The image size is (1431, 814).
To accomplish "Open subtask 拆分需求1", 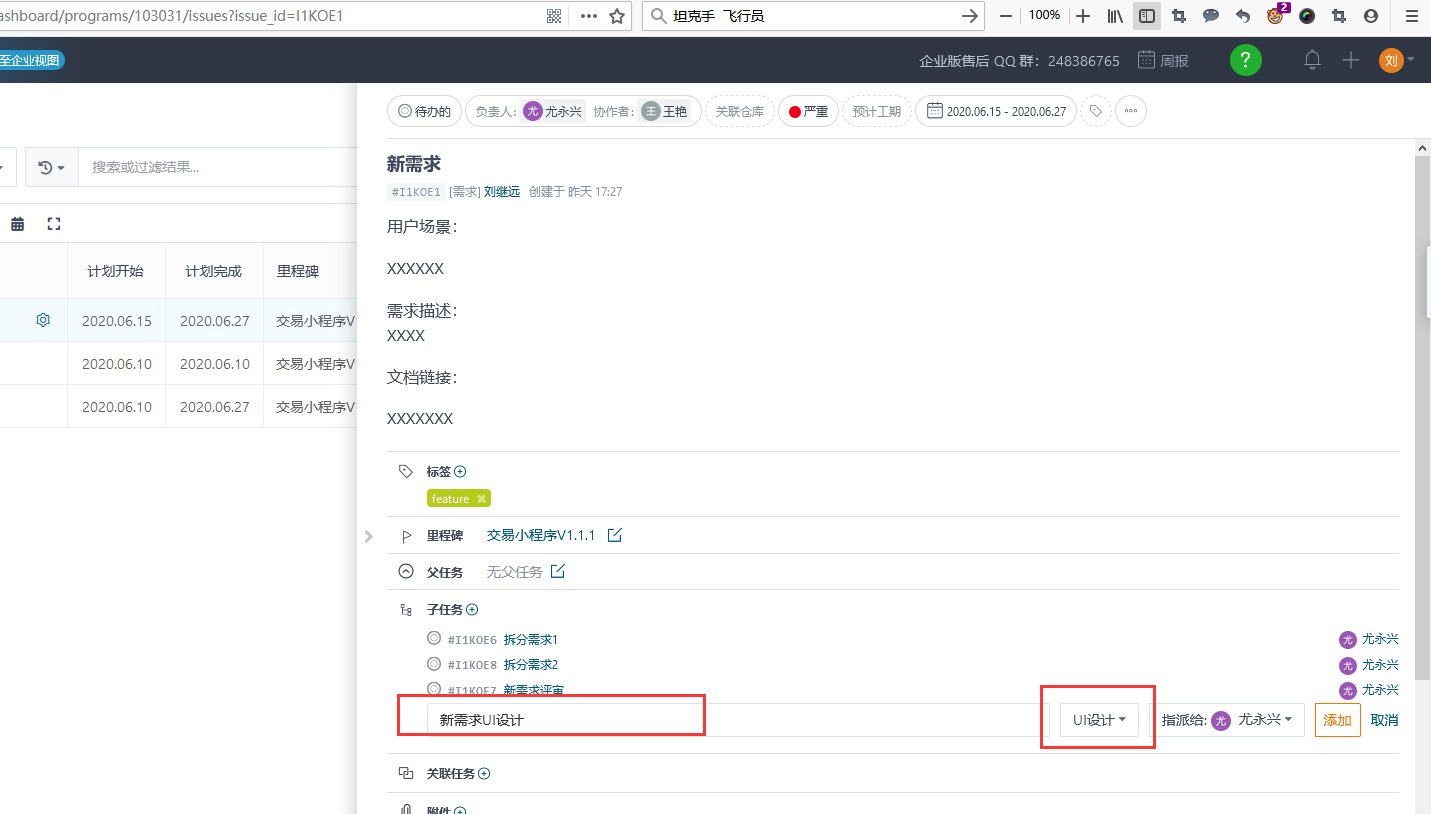I will [530, 639].
